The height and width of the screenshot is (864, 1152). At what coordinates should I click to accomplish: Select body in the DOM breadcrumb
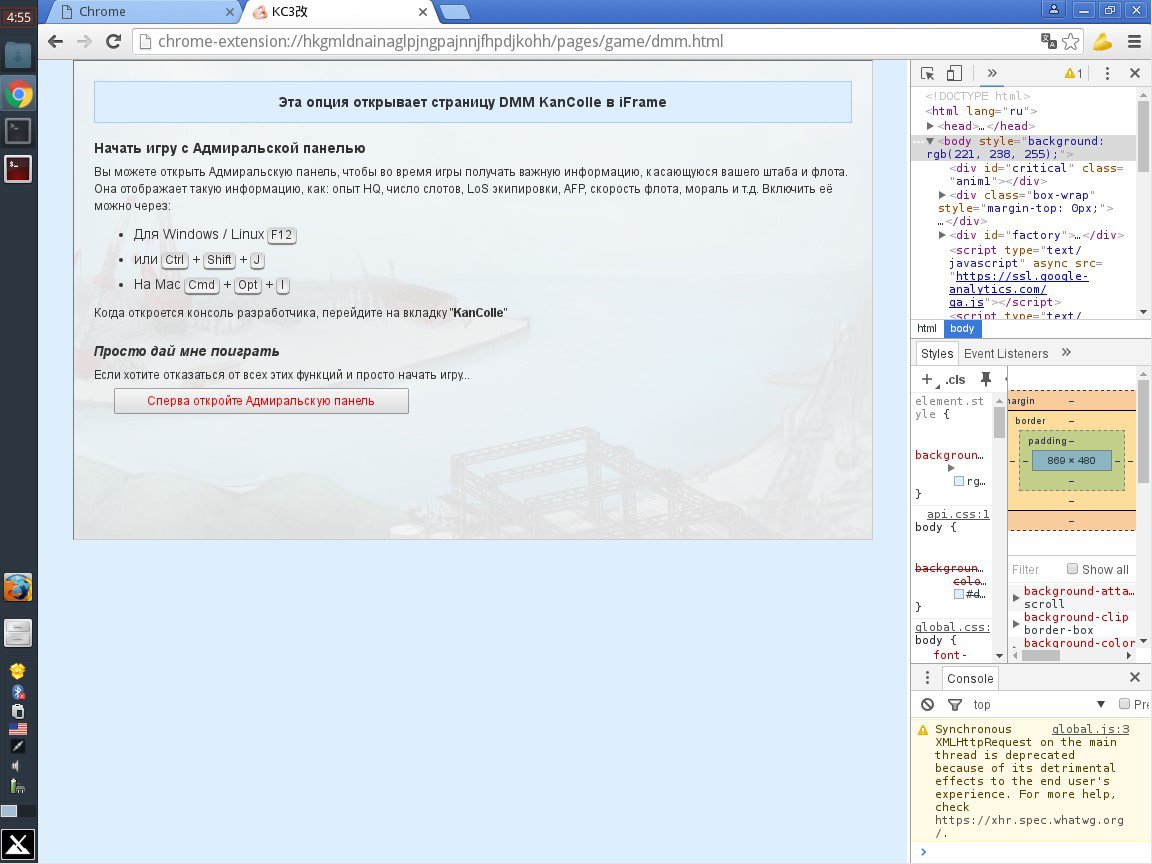(962, 328)
